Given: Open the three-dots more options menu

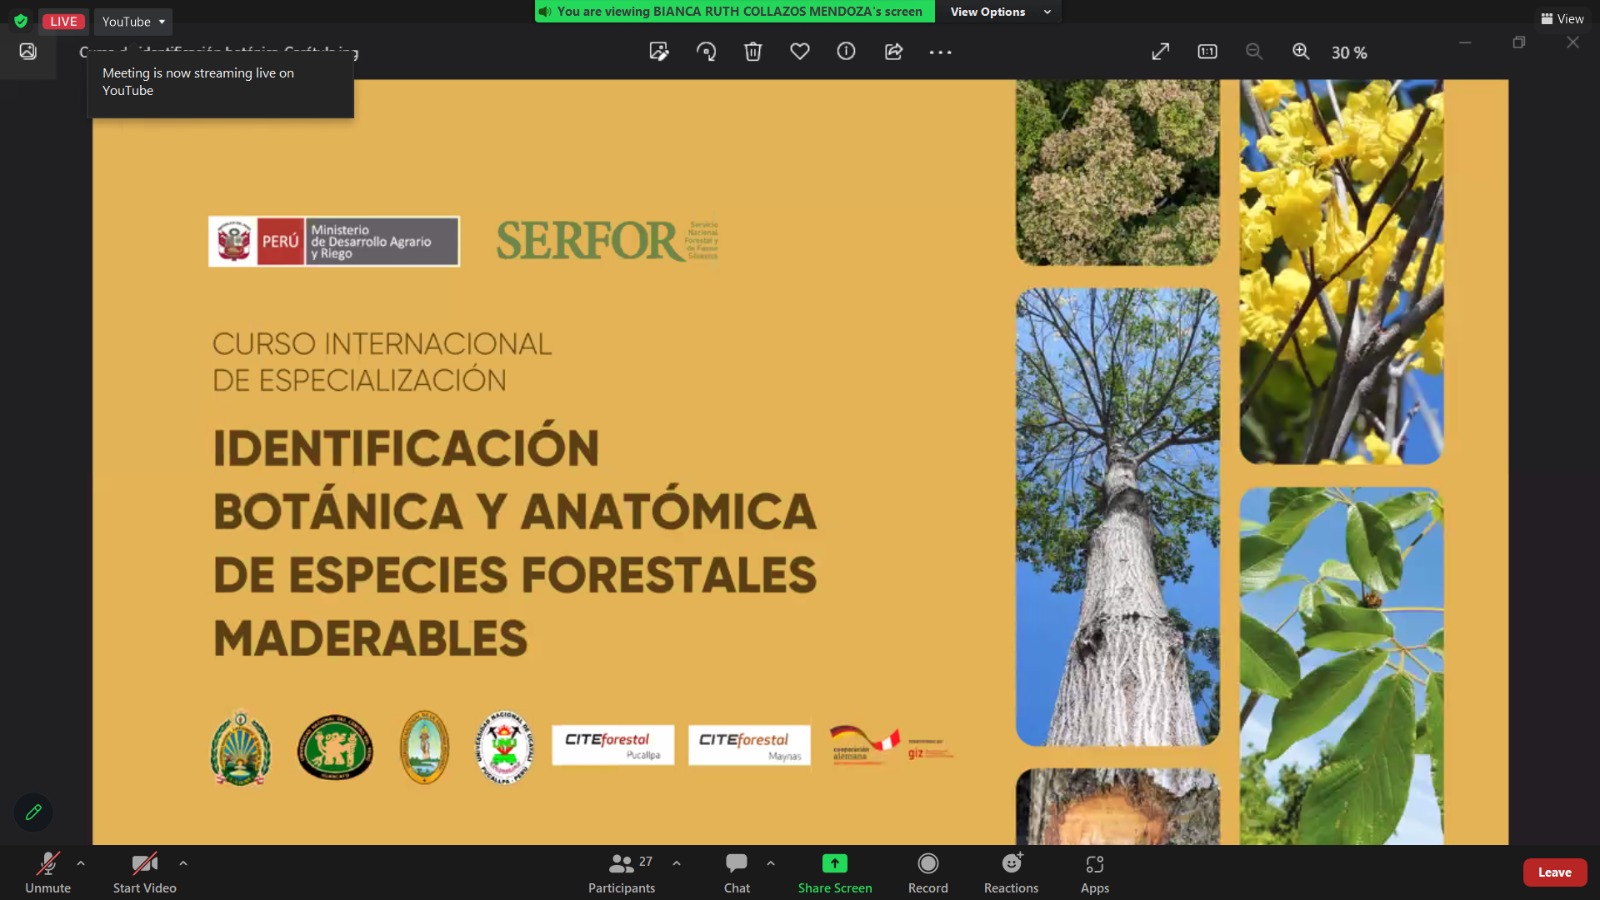Looking at the screenshot, I should [x=940, y=52].
